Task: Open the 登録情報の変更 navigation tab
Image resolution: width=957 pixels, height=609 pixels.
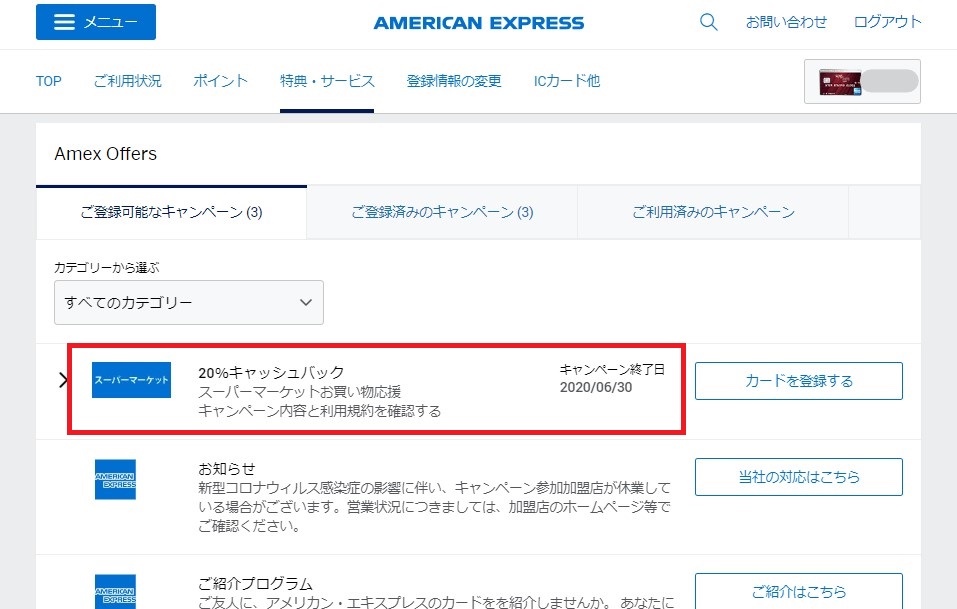Action: [x=454, y=81]
